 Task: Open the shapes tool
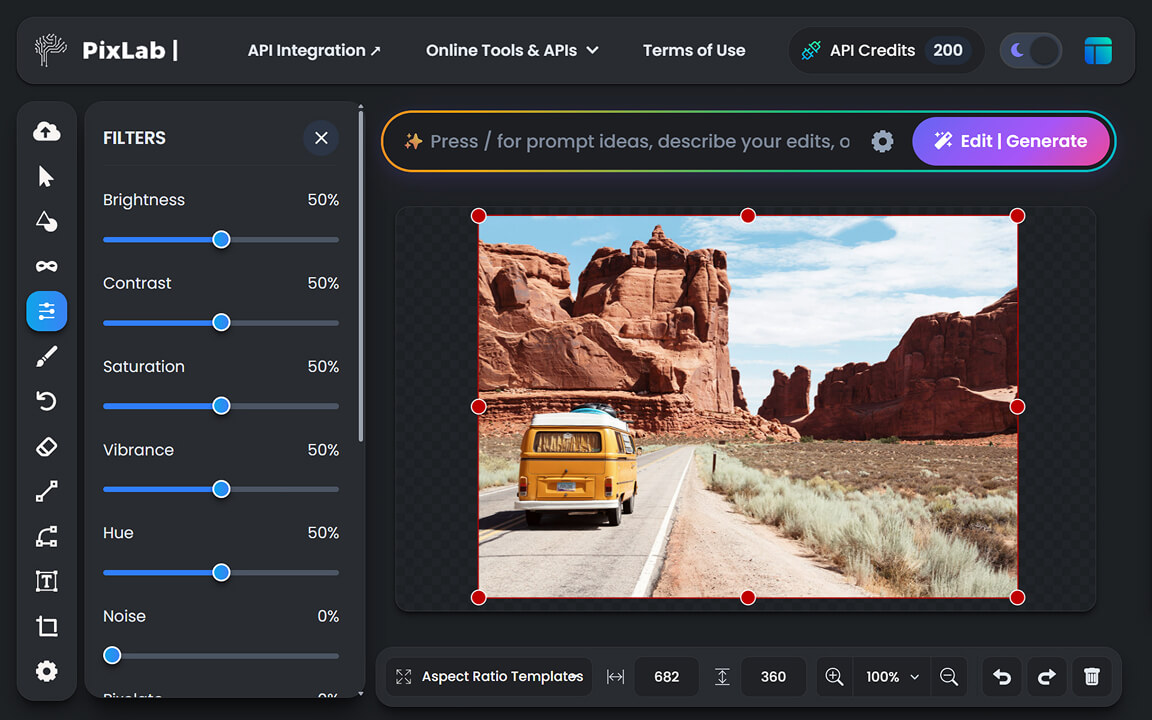point(46,221)
